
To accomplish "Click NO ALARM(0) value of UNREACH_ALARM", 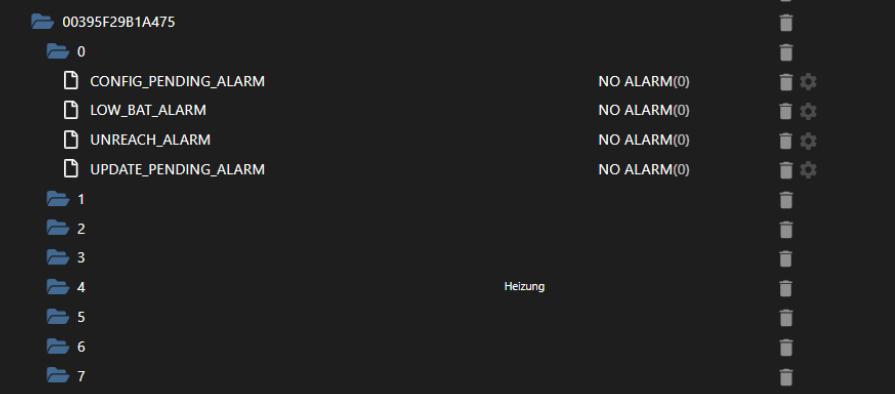I will coord(643,140).
